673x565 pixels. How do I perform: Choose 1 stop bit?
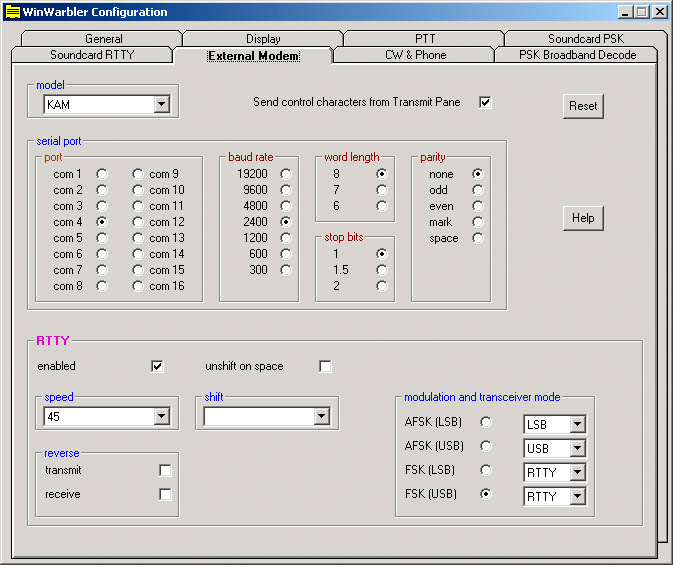pos(382,254)
